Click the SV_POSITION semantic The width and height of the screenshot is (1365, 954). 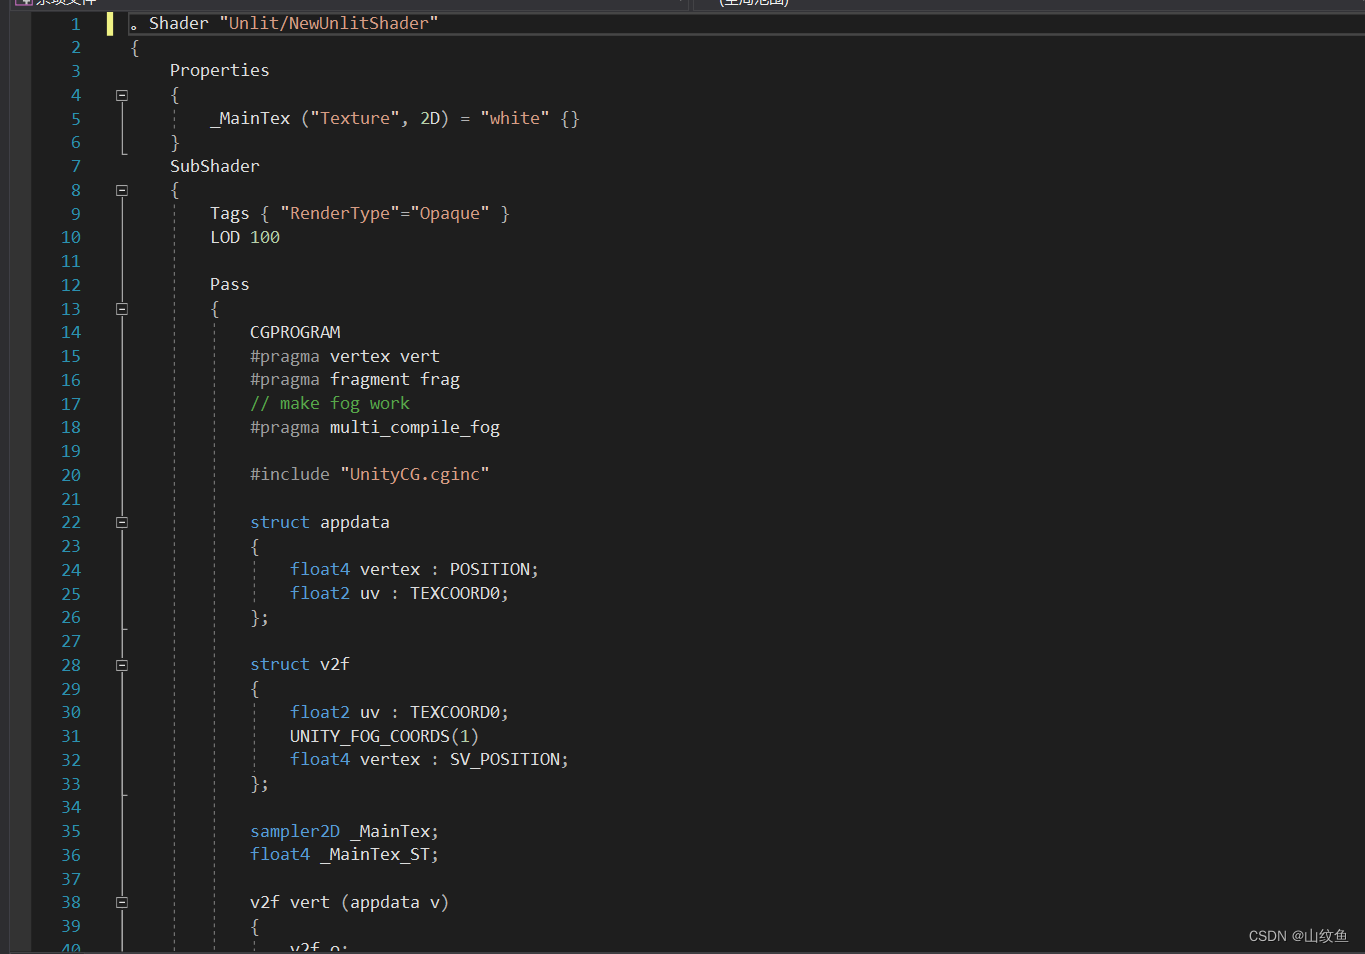(x=505, y=759)
